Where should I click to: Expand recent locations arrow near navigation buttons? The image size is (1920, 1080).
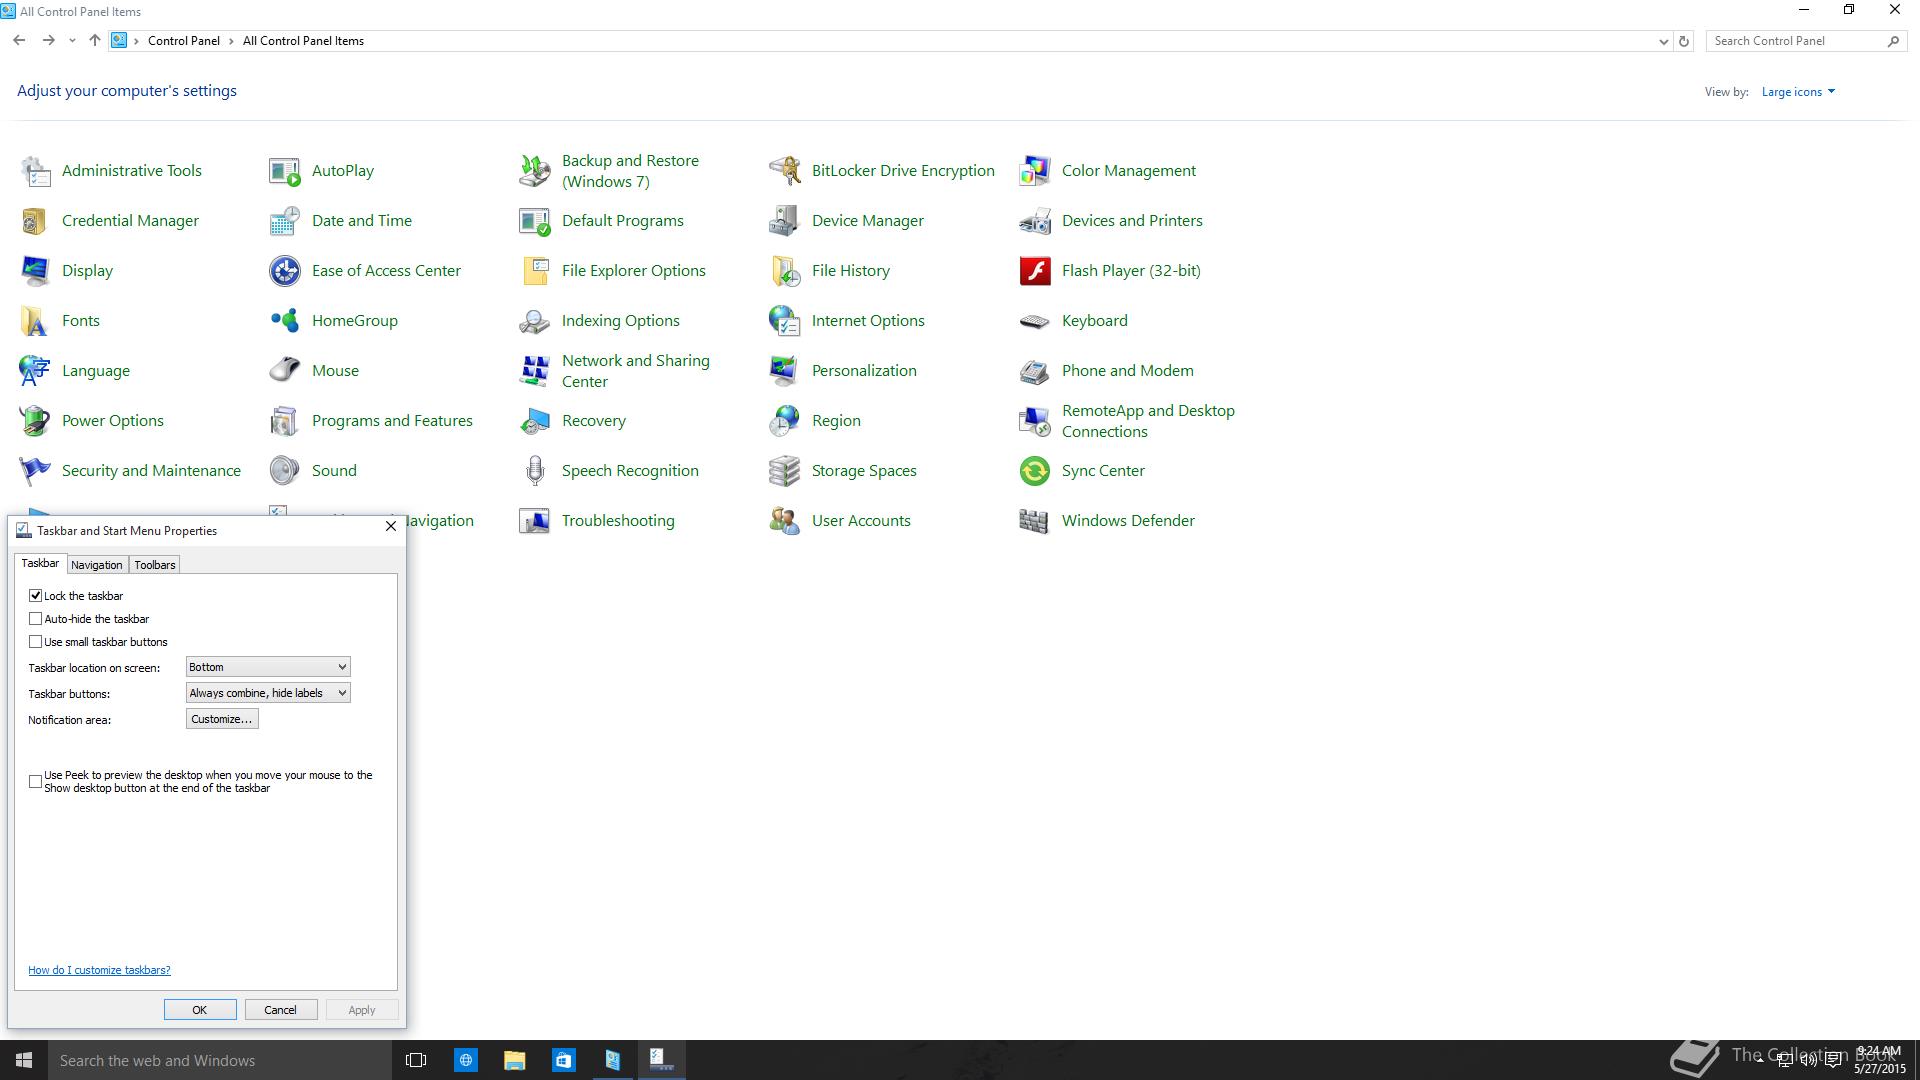(x=72, y=41)
